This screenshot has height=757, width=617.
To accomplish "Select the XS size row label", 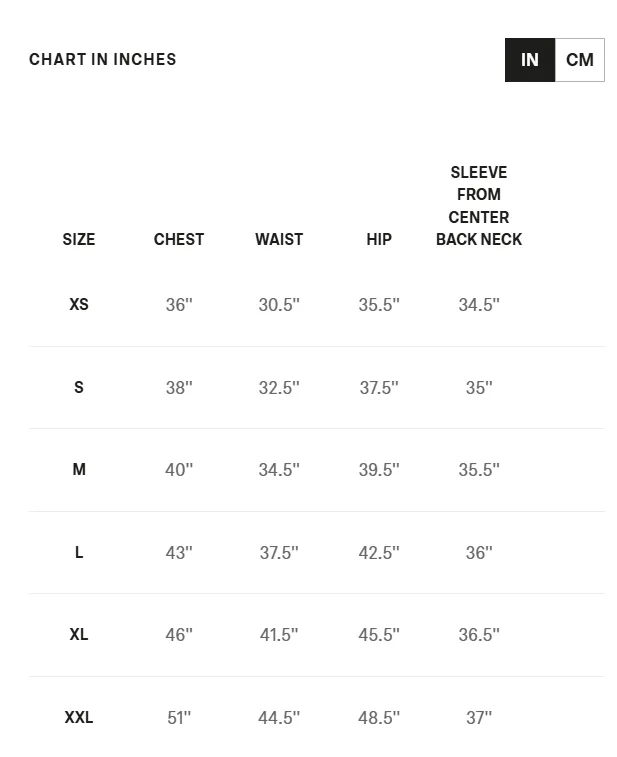I will (x=79, y=305).
